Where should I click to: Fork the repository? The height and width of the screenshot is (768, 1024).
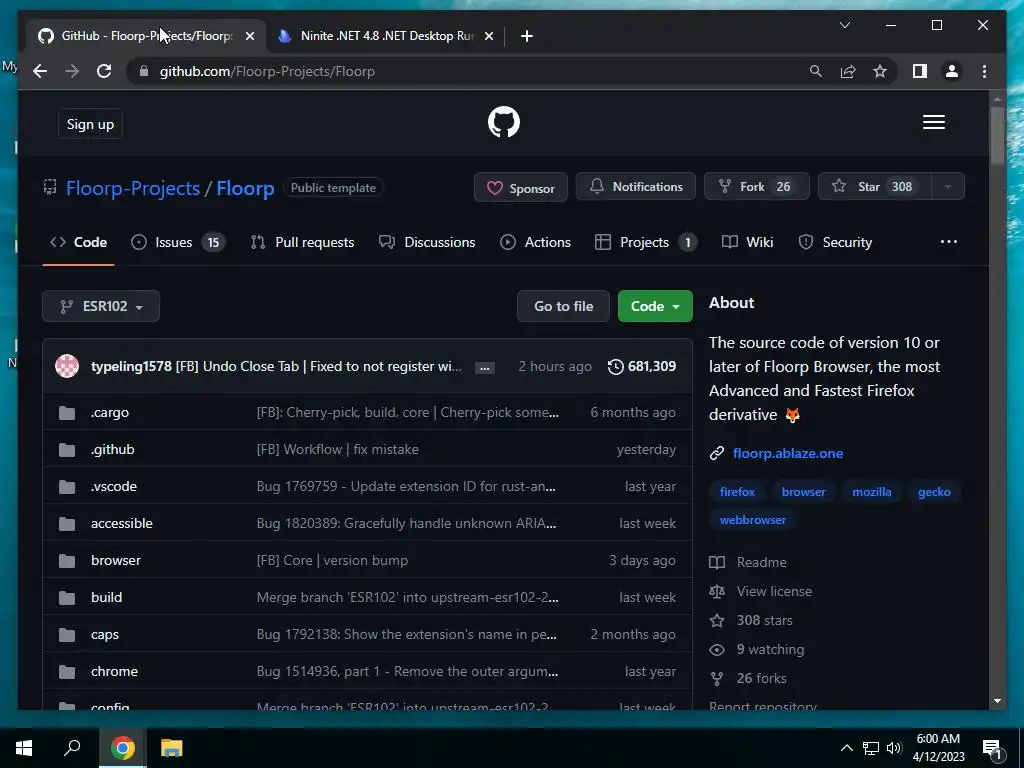point(756,187)
